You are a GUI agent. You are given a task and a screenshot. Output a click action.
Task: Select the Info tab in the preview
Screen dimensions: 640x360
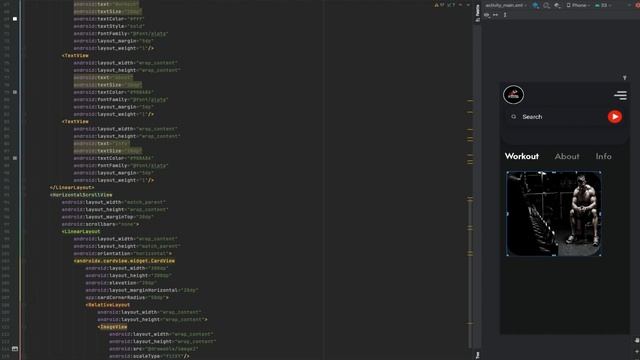603,156
